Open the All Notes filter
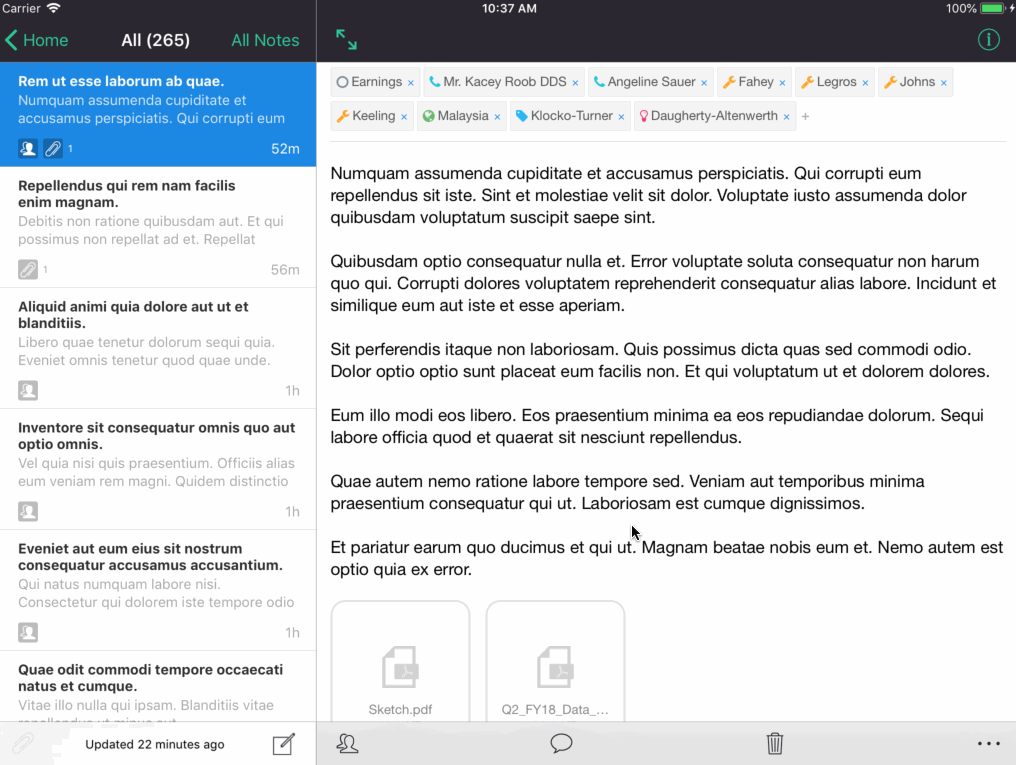The image size is (1016, 765). point(265,40)
